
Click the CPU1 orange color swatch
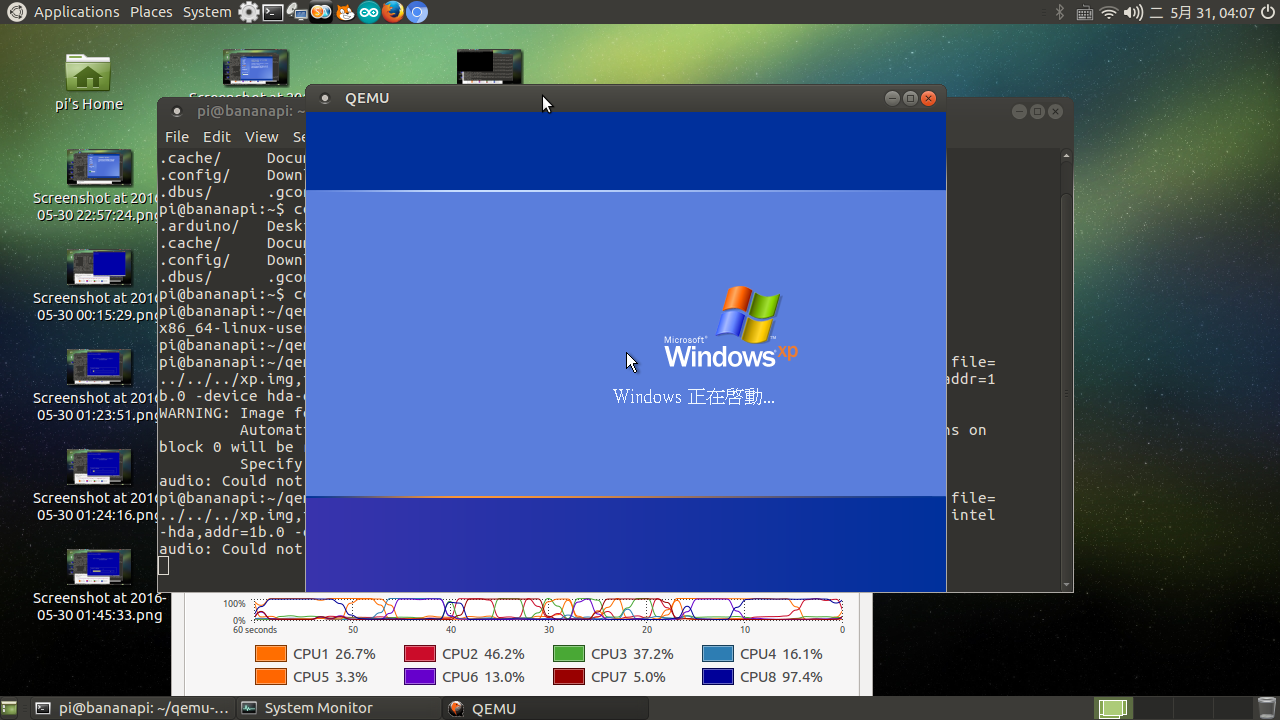pyautogui.click(x=271, y=654)
